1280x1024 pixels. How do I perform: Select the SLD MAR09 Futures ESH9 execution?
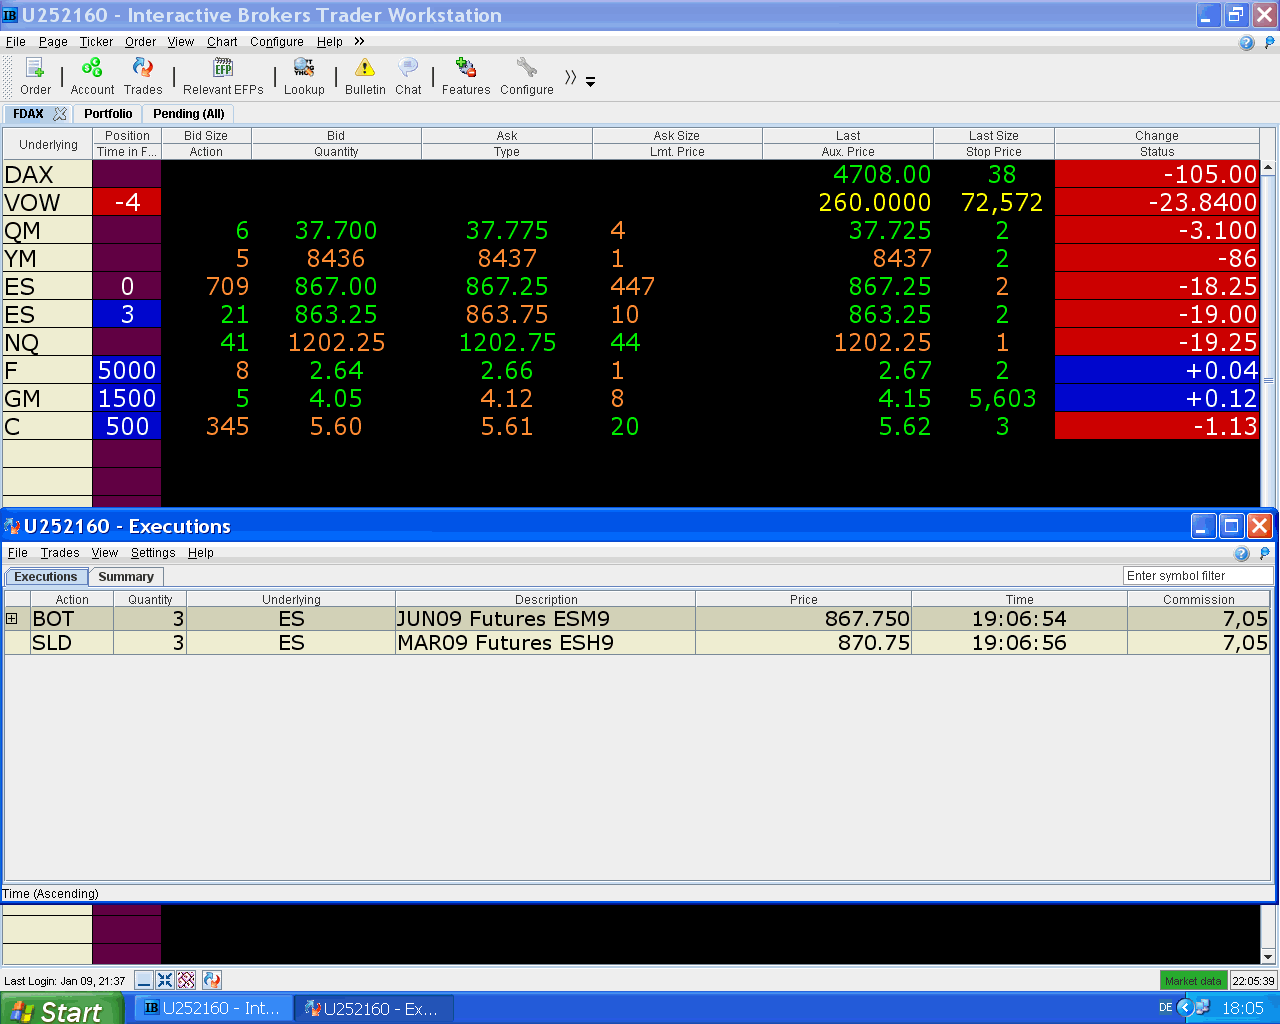coord(637,643)
